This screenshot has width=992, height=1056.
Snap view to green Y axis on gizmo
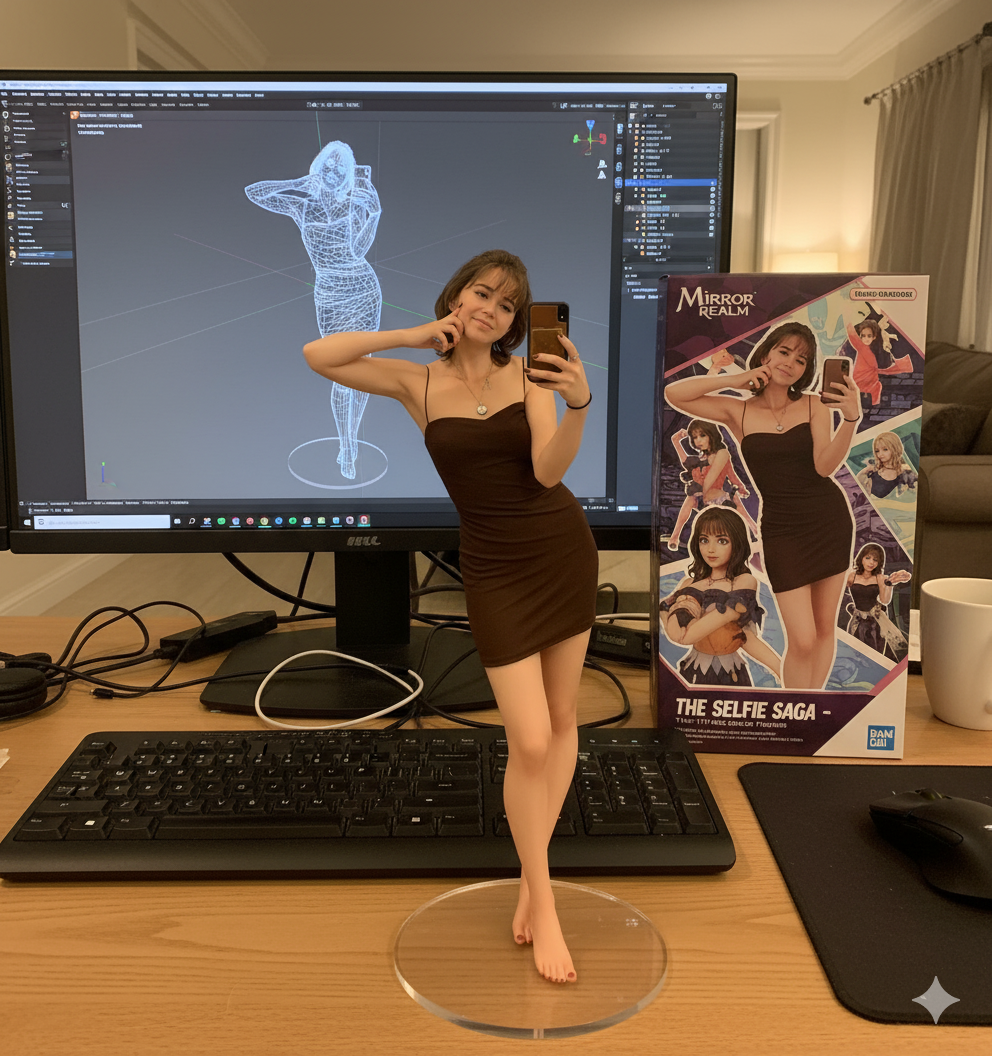point(576,139)
